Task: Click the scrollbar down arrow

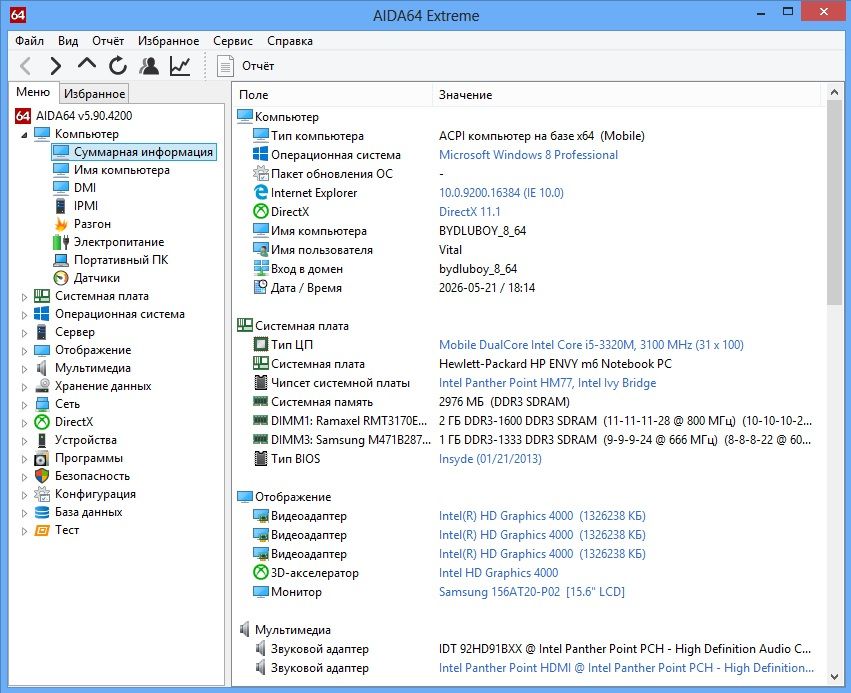Action: [x=834, y=677]
